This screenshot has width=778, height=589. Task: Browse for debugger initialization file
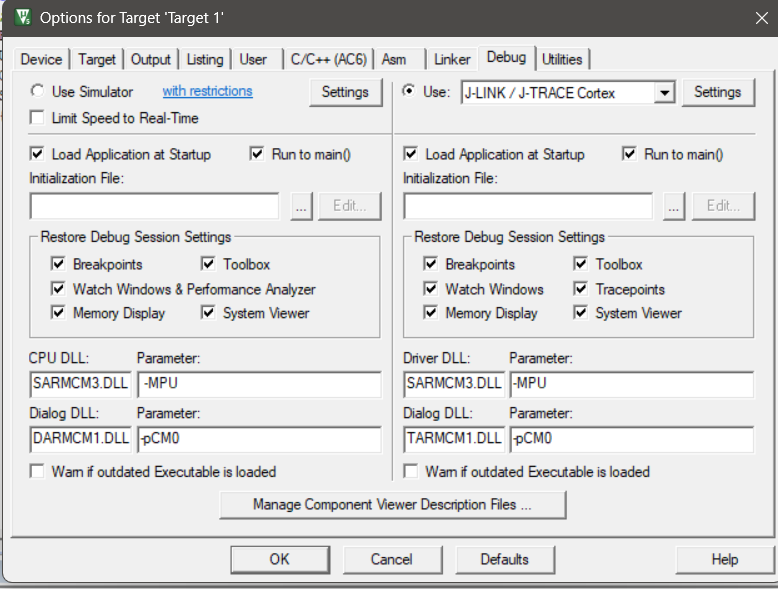coord(674,206)
